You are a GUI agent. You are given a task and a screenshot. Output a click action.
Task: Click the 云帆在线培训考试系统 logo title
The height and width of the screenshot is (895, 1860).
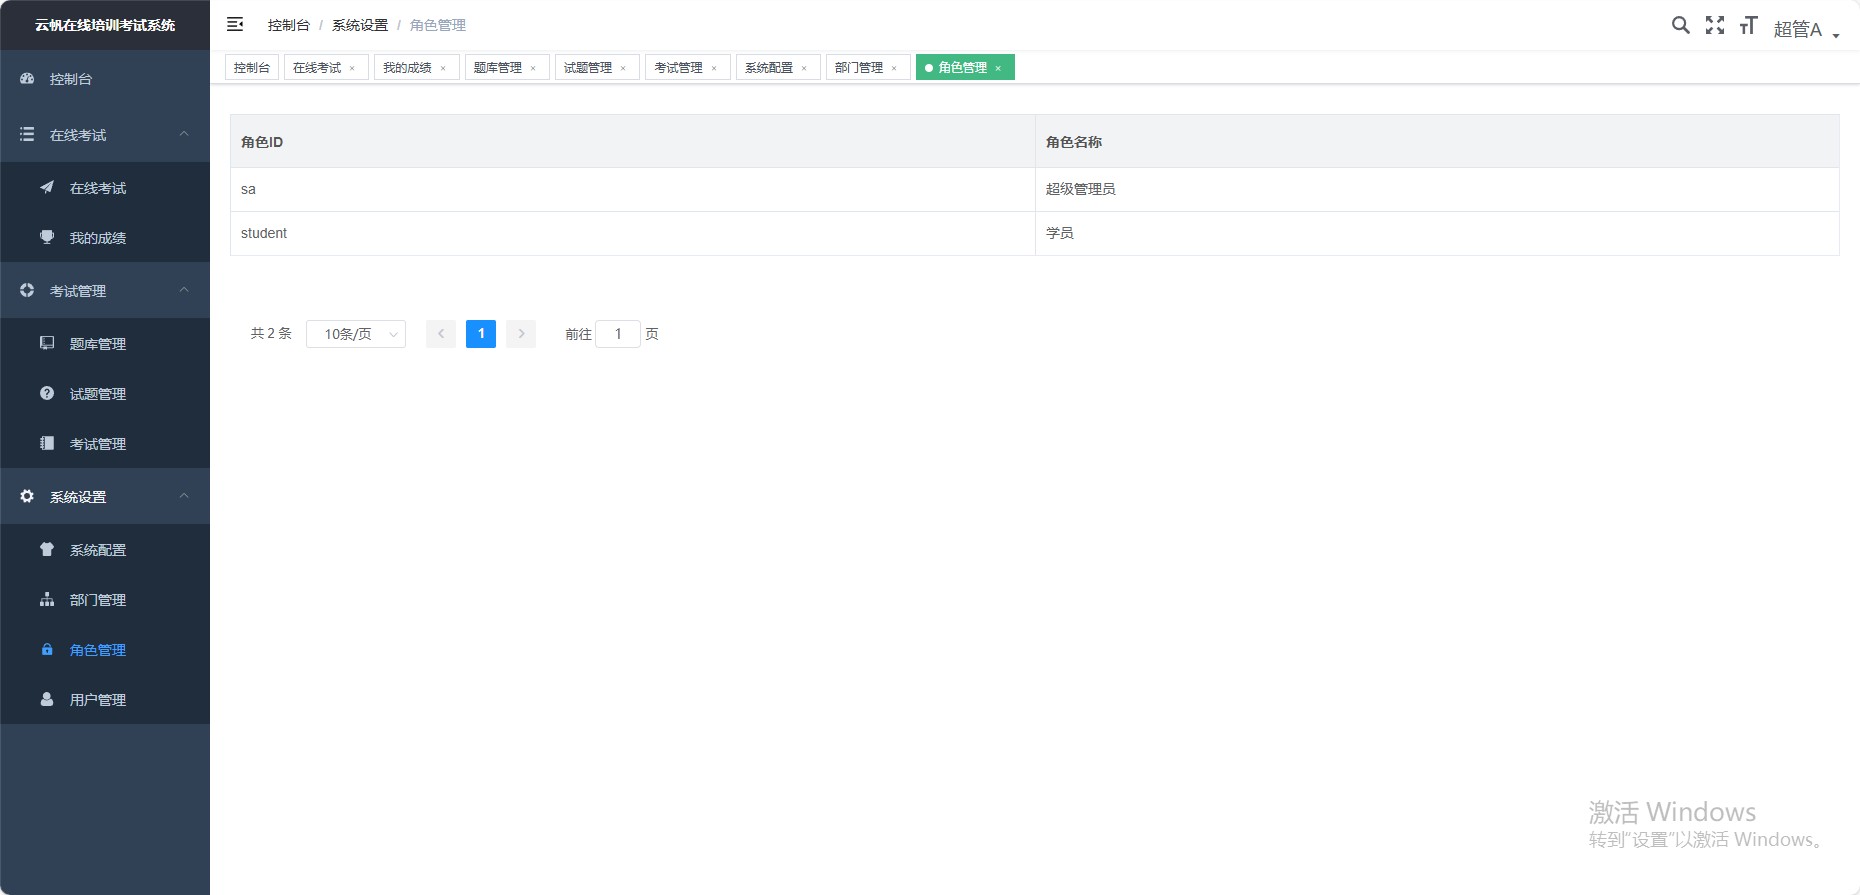(105, 25)
